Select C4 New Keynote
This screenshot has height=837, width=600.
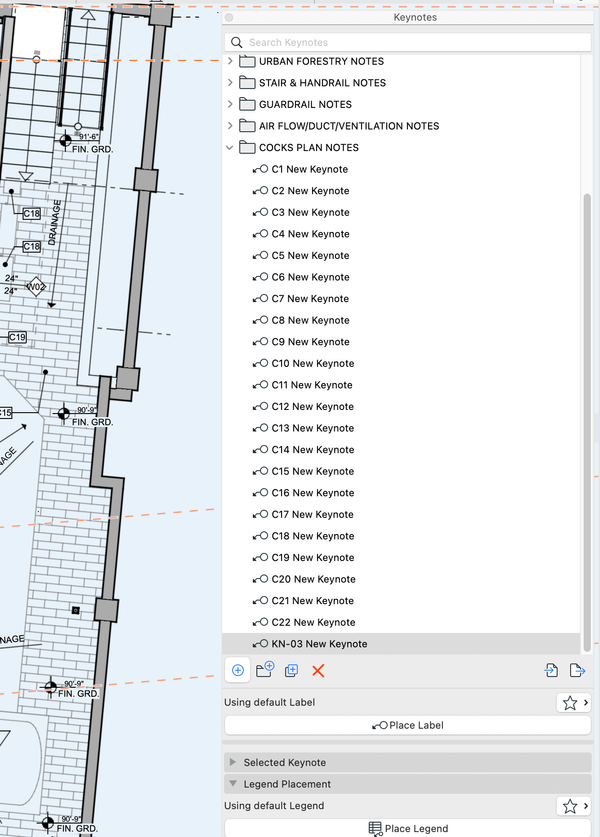(311, 234)
